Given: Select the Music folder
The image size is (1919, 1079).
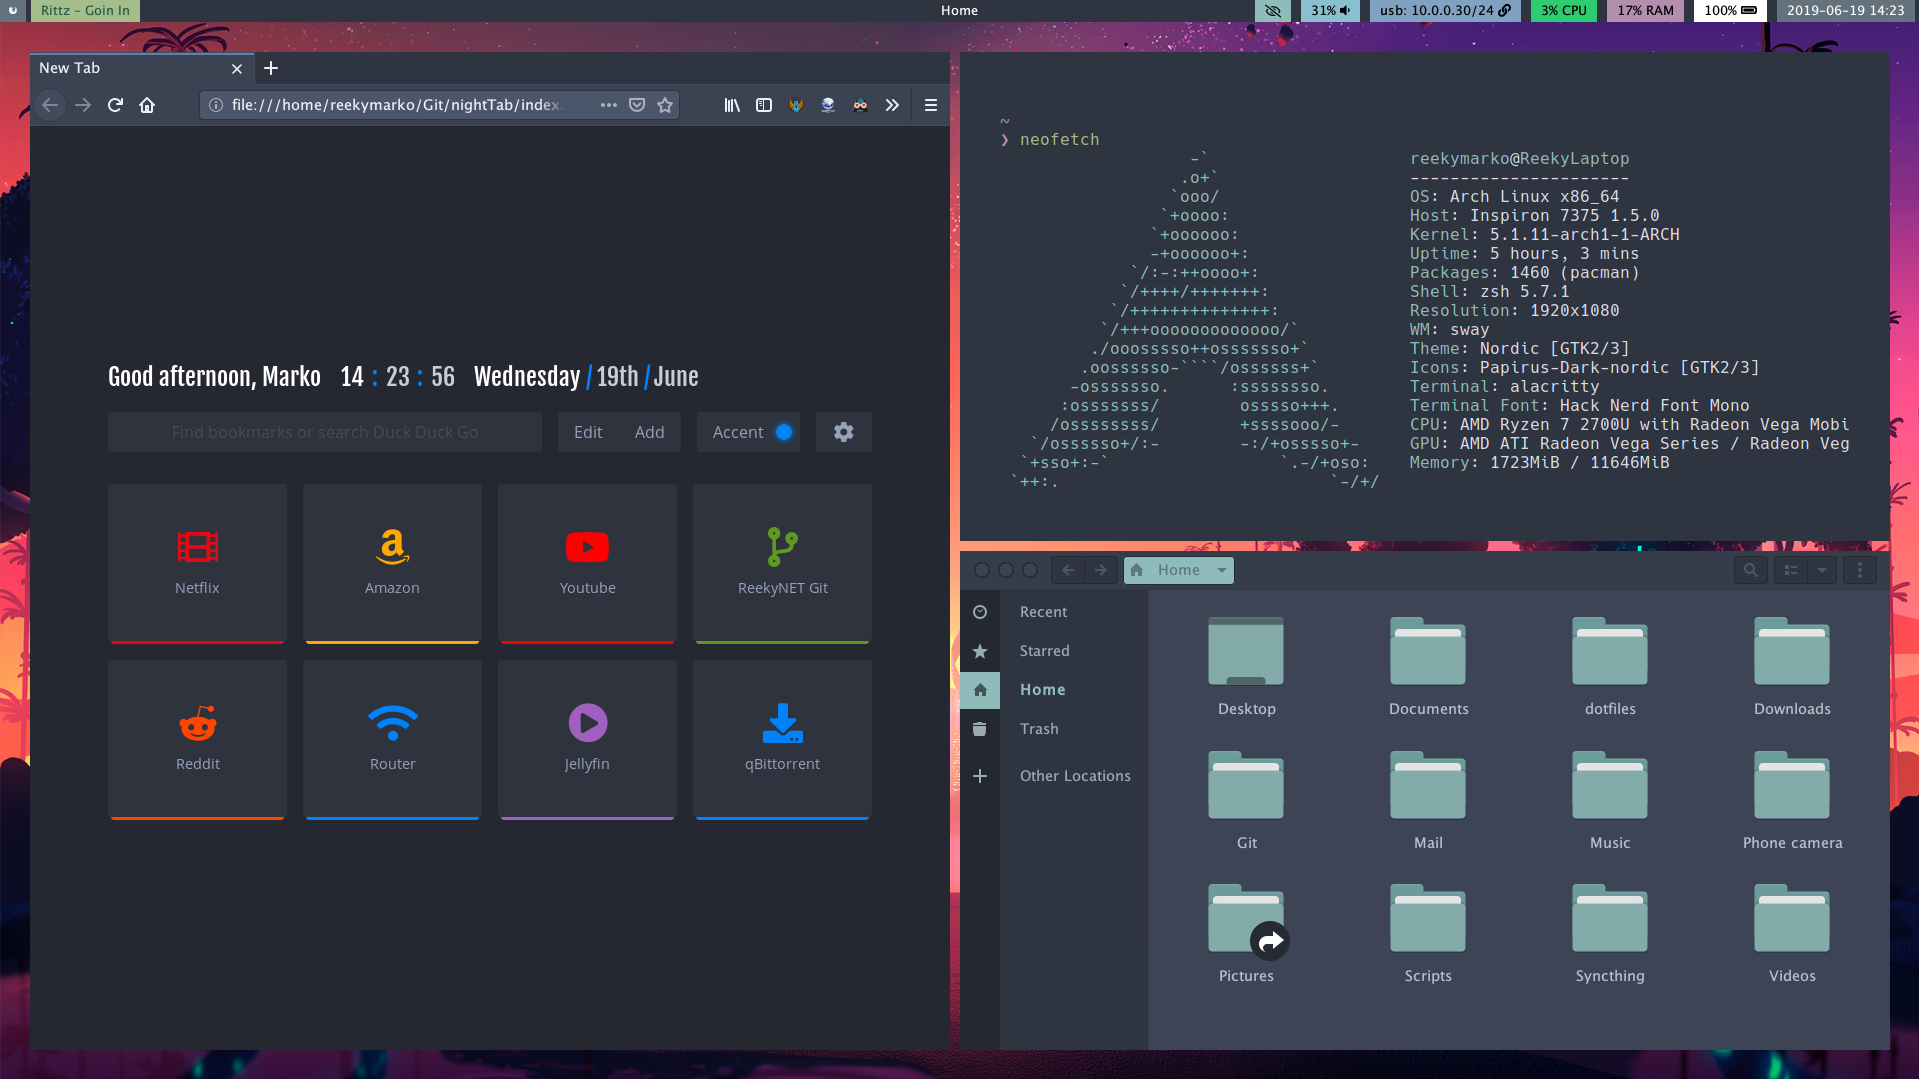Looking at the screenshot, I should click(1610, 800).
